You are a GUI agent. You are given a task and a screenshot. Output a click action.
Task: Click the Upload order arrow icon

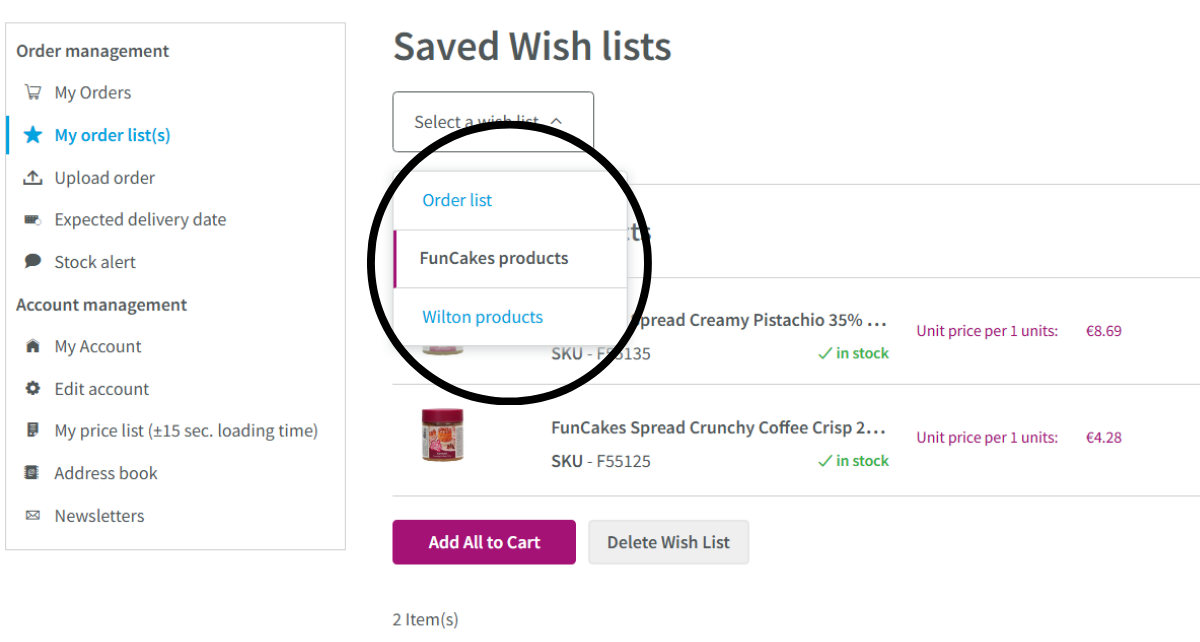point(33,178)
